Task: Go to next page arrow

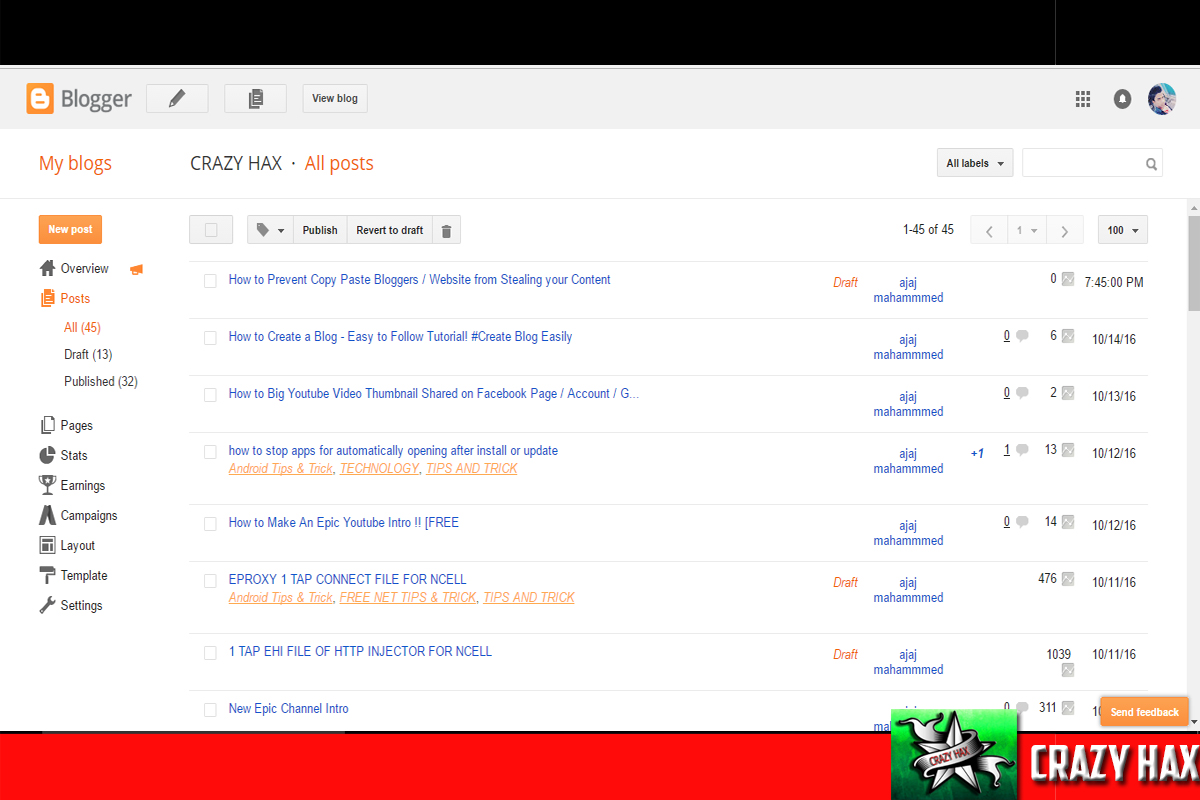Action: click(x=1065, y=230)
